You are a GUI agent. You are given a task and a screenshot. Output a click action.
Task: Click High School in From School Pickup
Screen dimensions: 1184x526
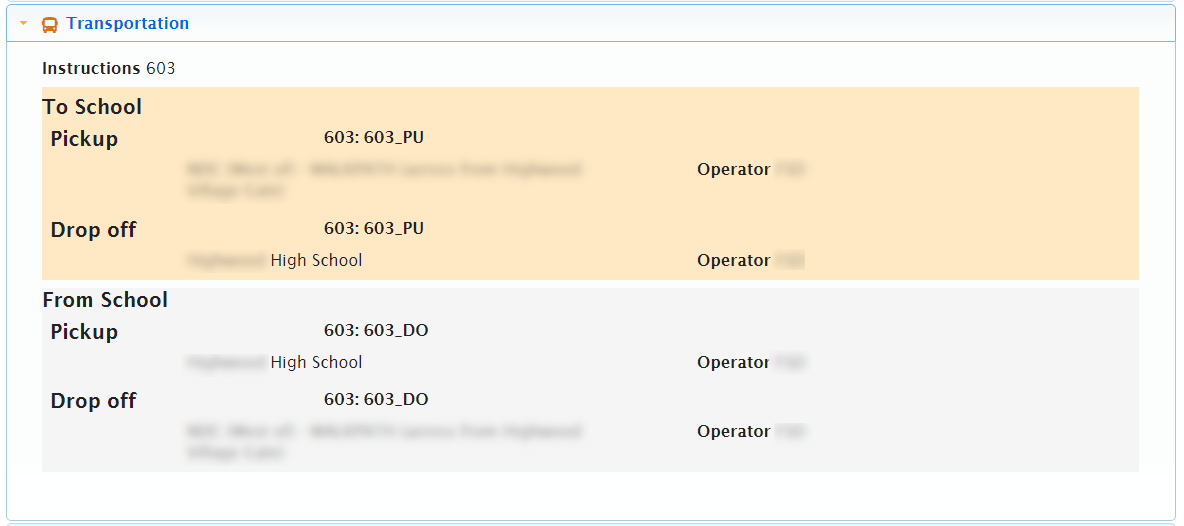tap(316, 362)
